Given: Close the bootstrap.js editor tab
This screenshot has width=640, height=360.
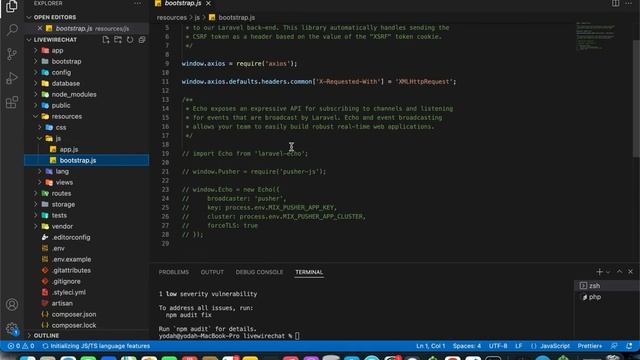Looking at the screenshot, I should (x=209, y=3).
